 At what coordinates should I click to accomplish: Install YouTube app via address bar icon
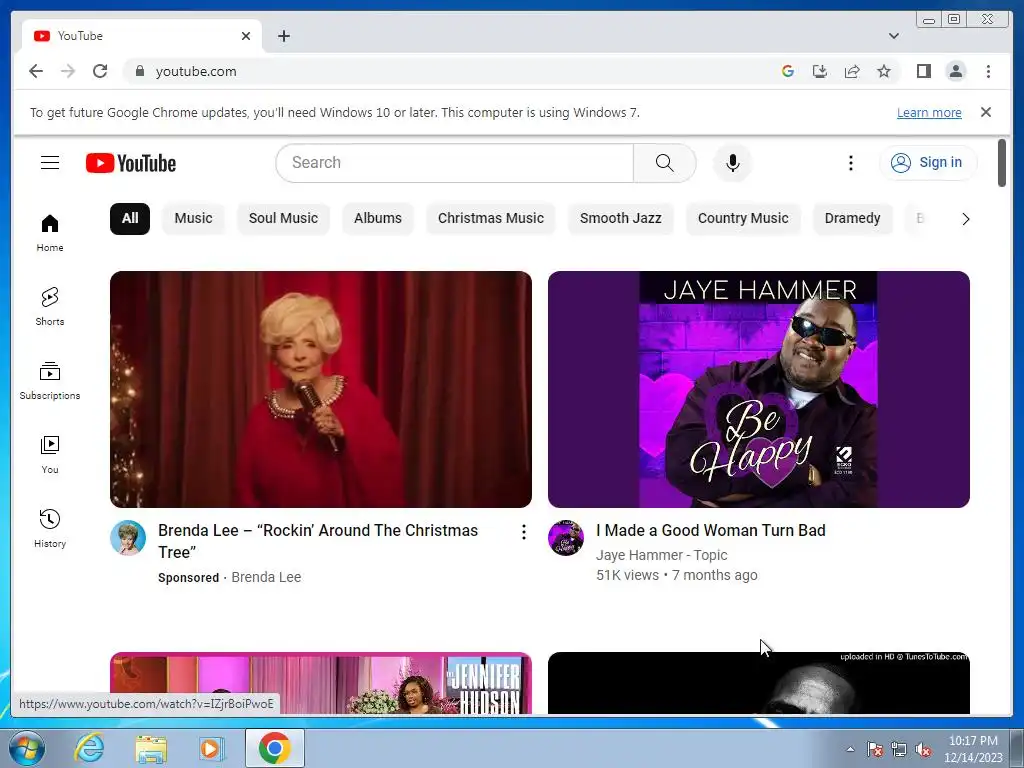[x=820, y=71]
